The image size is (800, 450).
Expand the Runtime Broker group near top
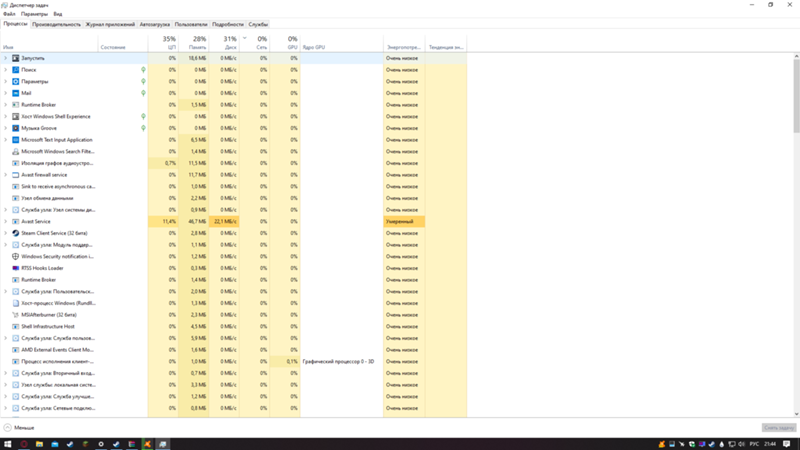pyautogui.click(x=6, y=105)
